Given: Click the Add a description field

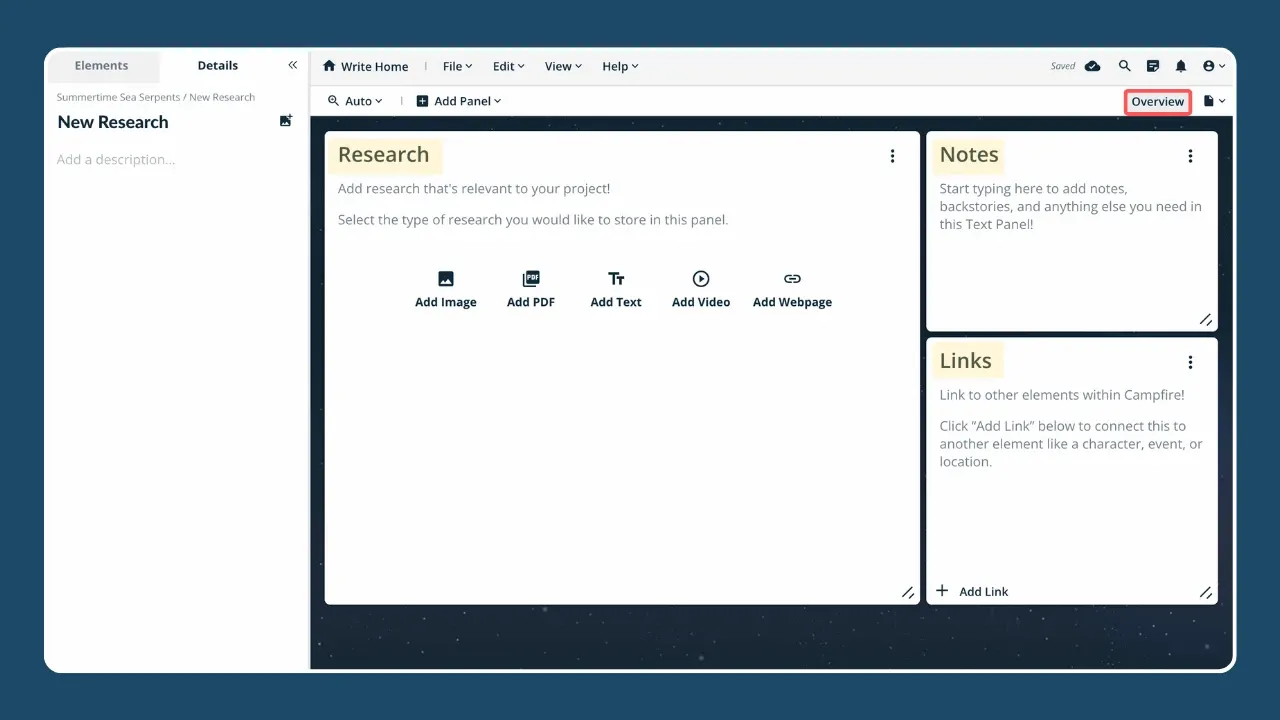Looking at the screenshot, I should 116,159.
